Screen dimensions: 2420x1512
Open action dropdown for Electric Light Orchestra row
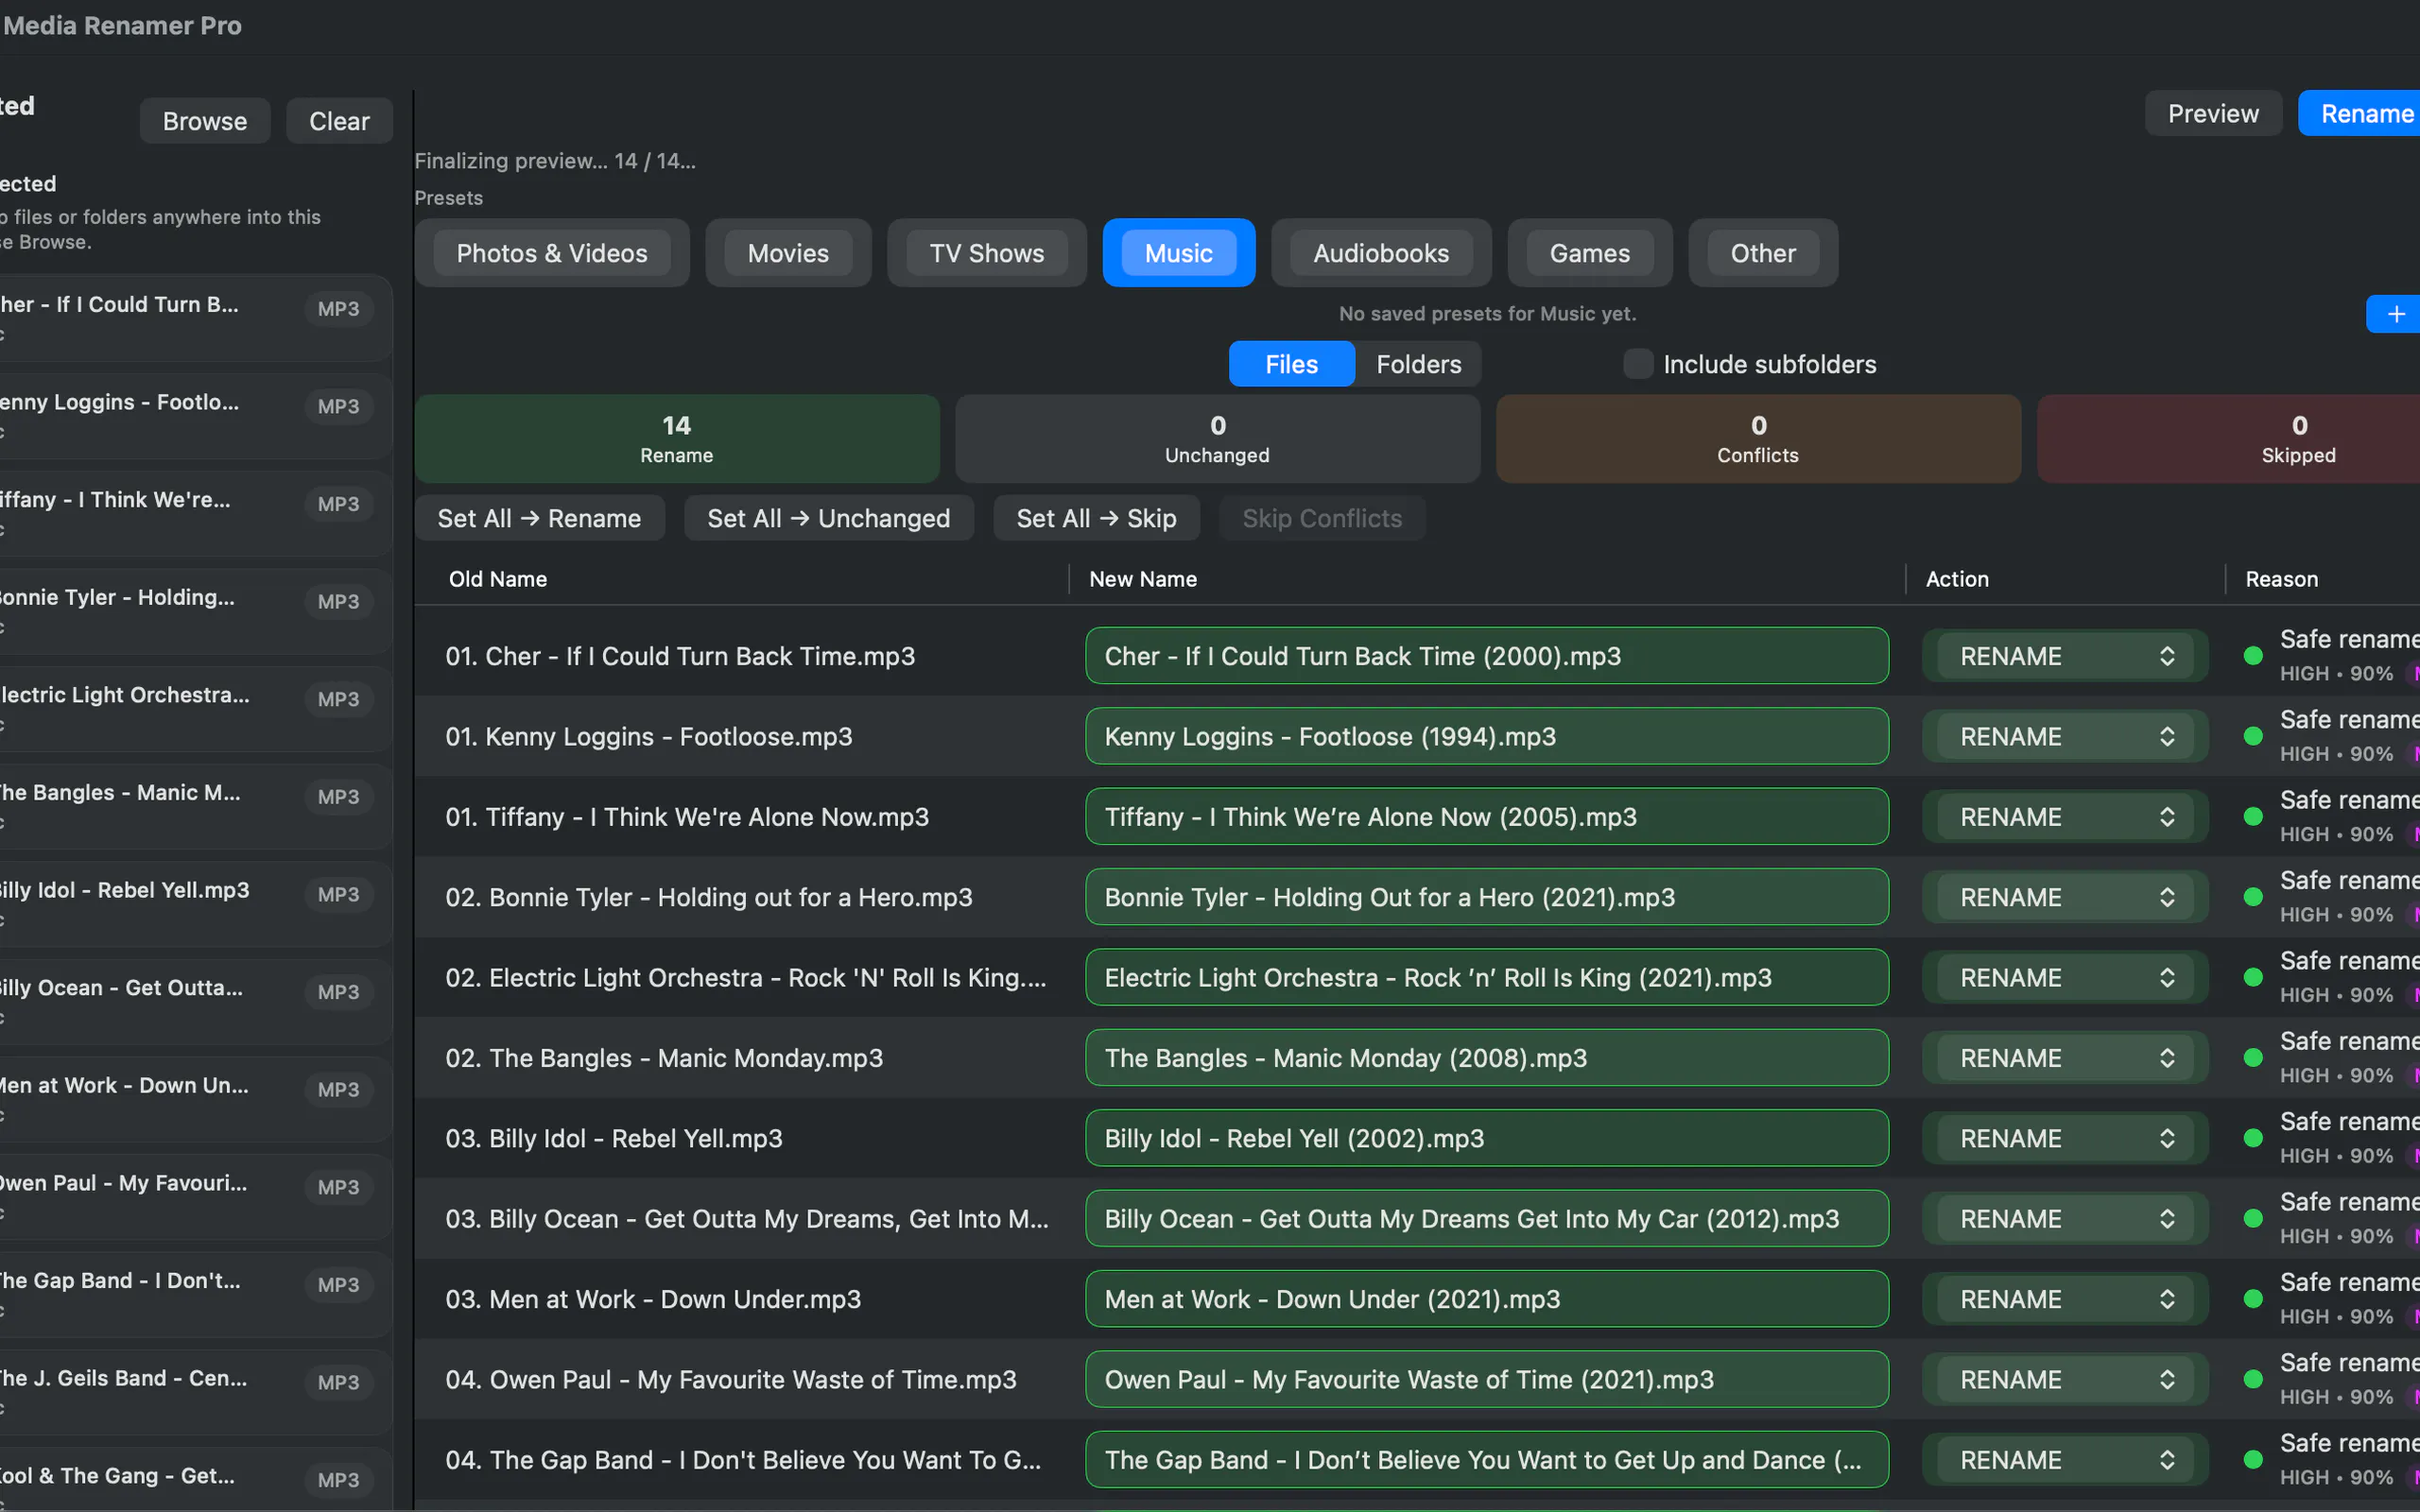(2065, 978)
